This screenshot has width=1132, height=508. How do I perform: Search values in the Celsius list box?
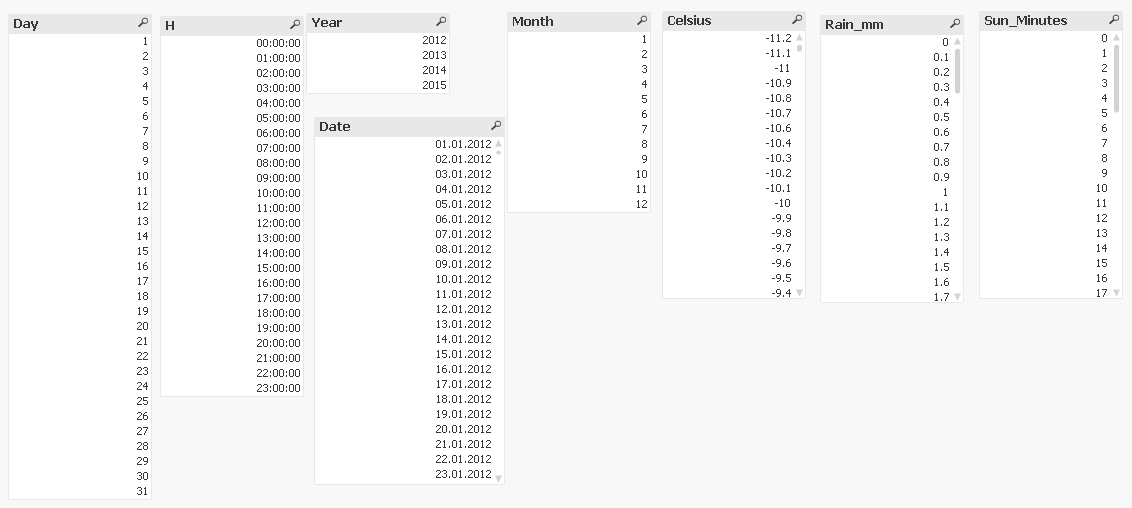click(797, 20)
